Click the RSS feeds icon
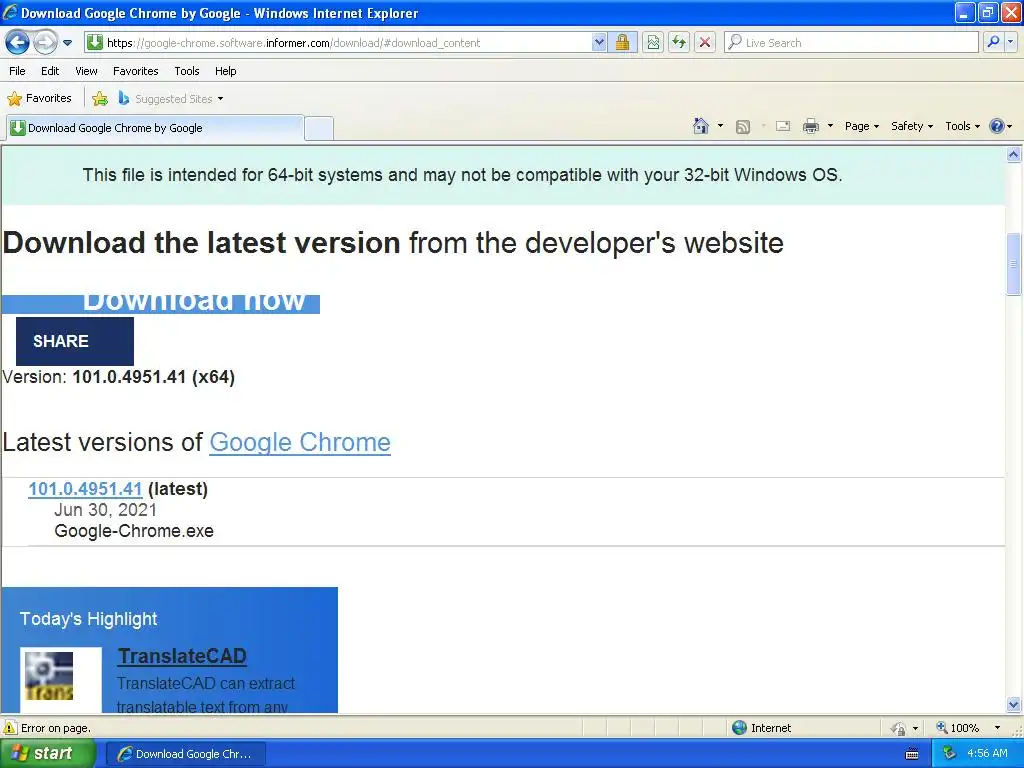This screenshot has width=1024, height=768. [x=743, y=127]
